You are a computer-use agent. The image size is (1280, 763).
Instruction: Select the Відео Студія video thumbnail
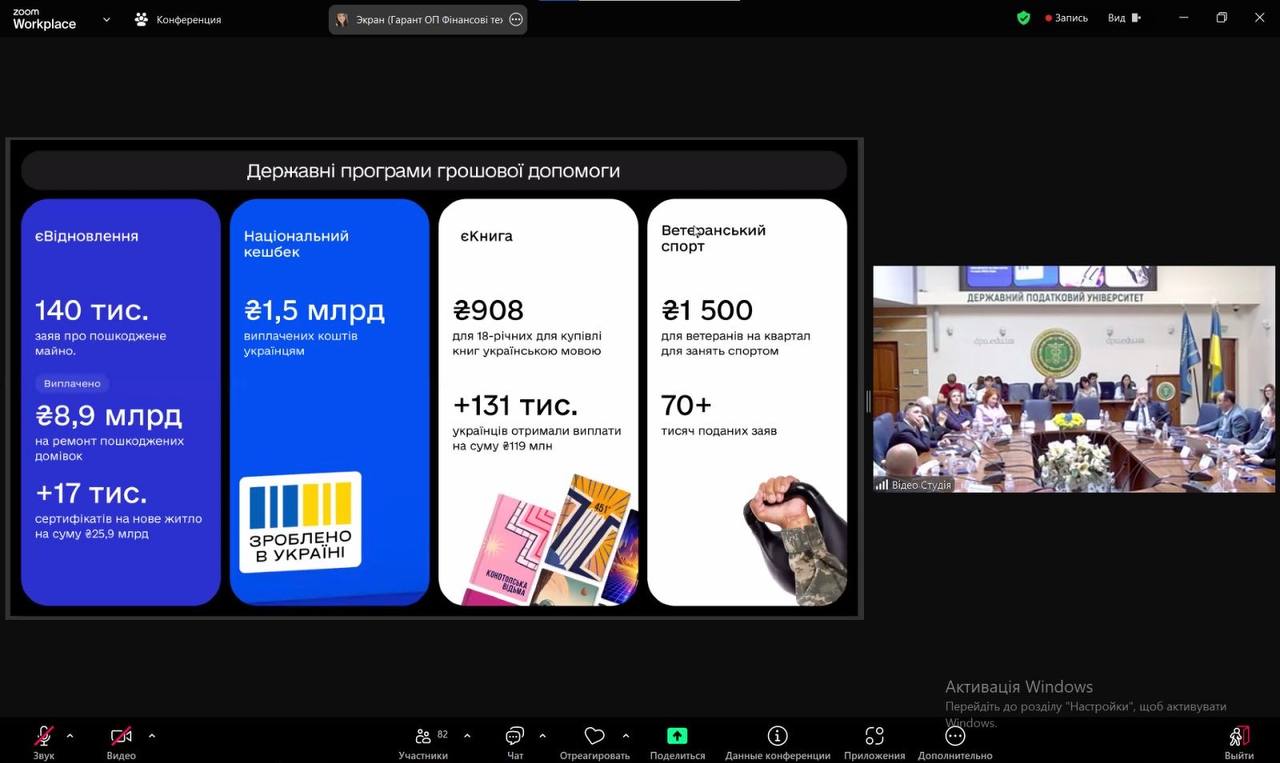[x=1073, y=379]
